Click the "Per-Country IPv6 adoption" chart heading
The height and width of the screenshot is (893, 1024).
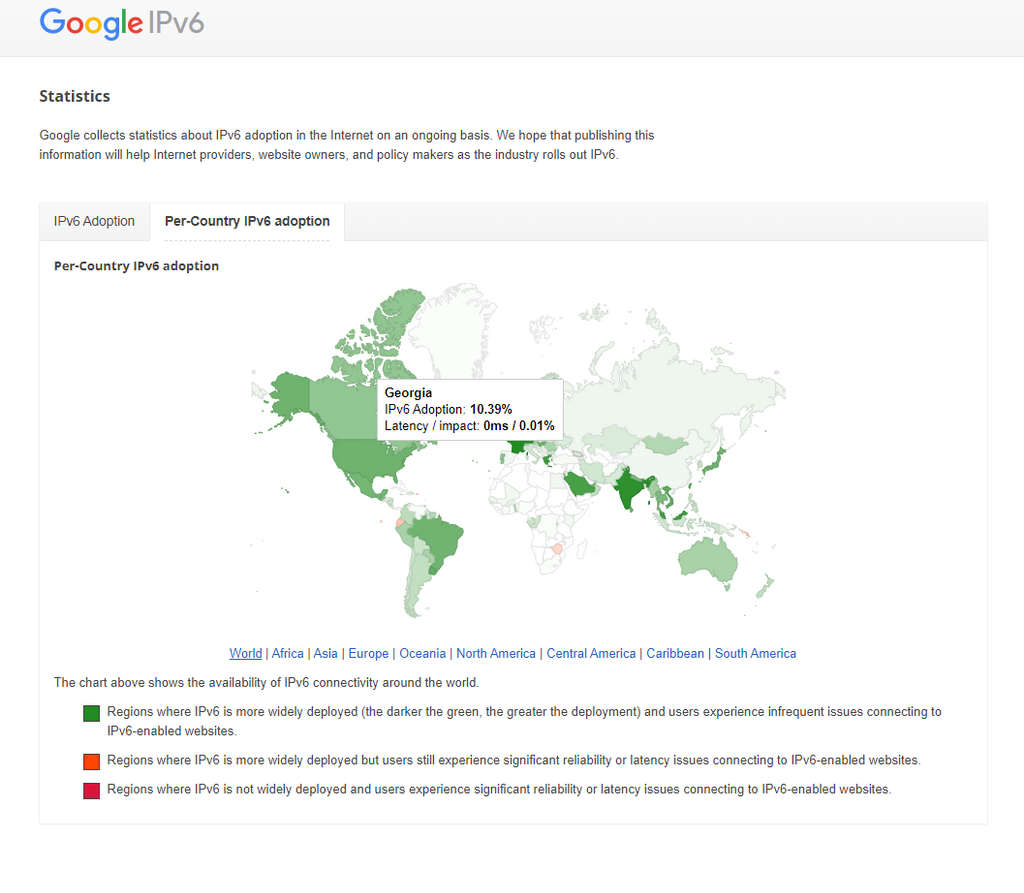[x=136, y=266]
